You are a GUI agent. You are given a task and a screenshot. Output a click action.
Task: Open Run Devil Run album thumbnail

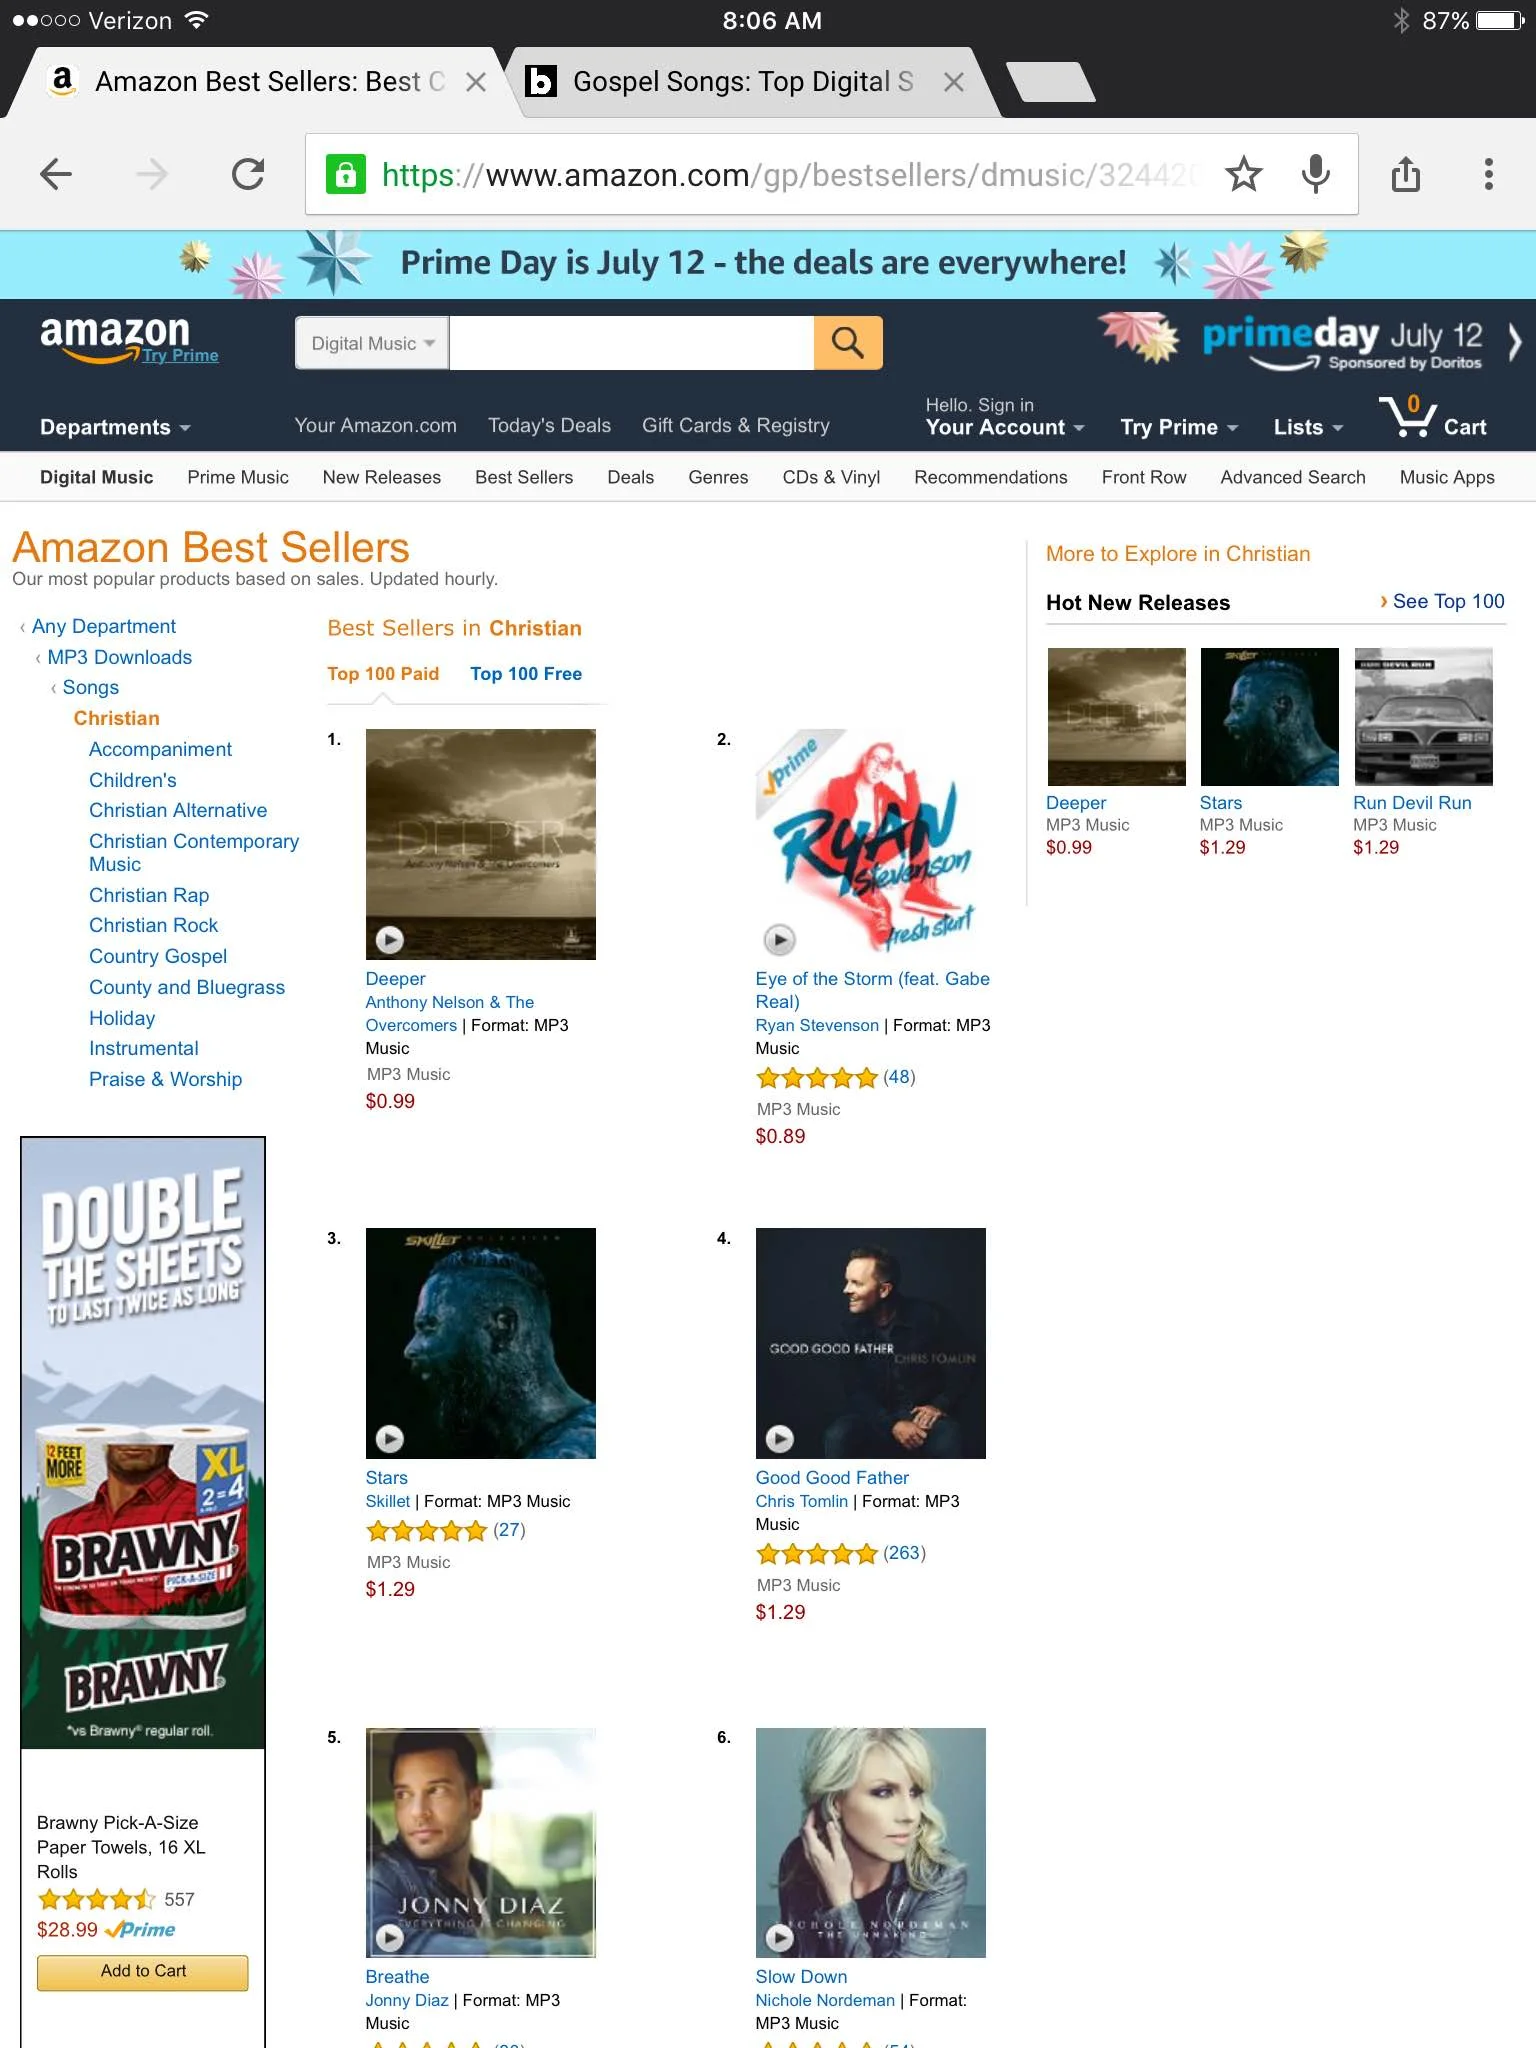(1423, 717)
